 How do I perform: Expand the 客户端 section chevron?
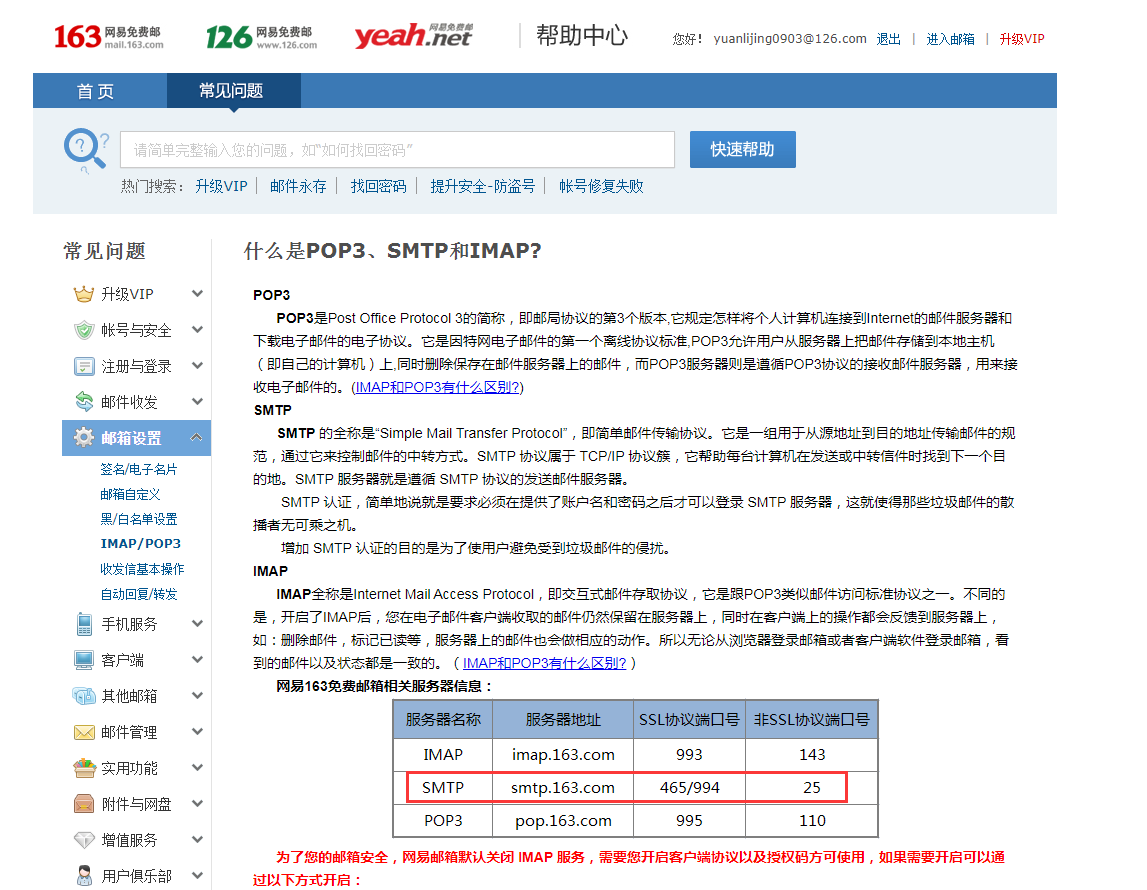pos(197,660)
